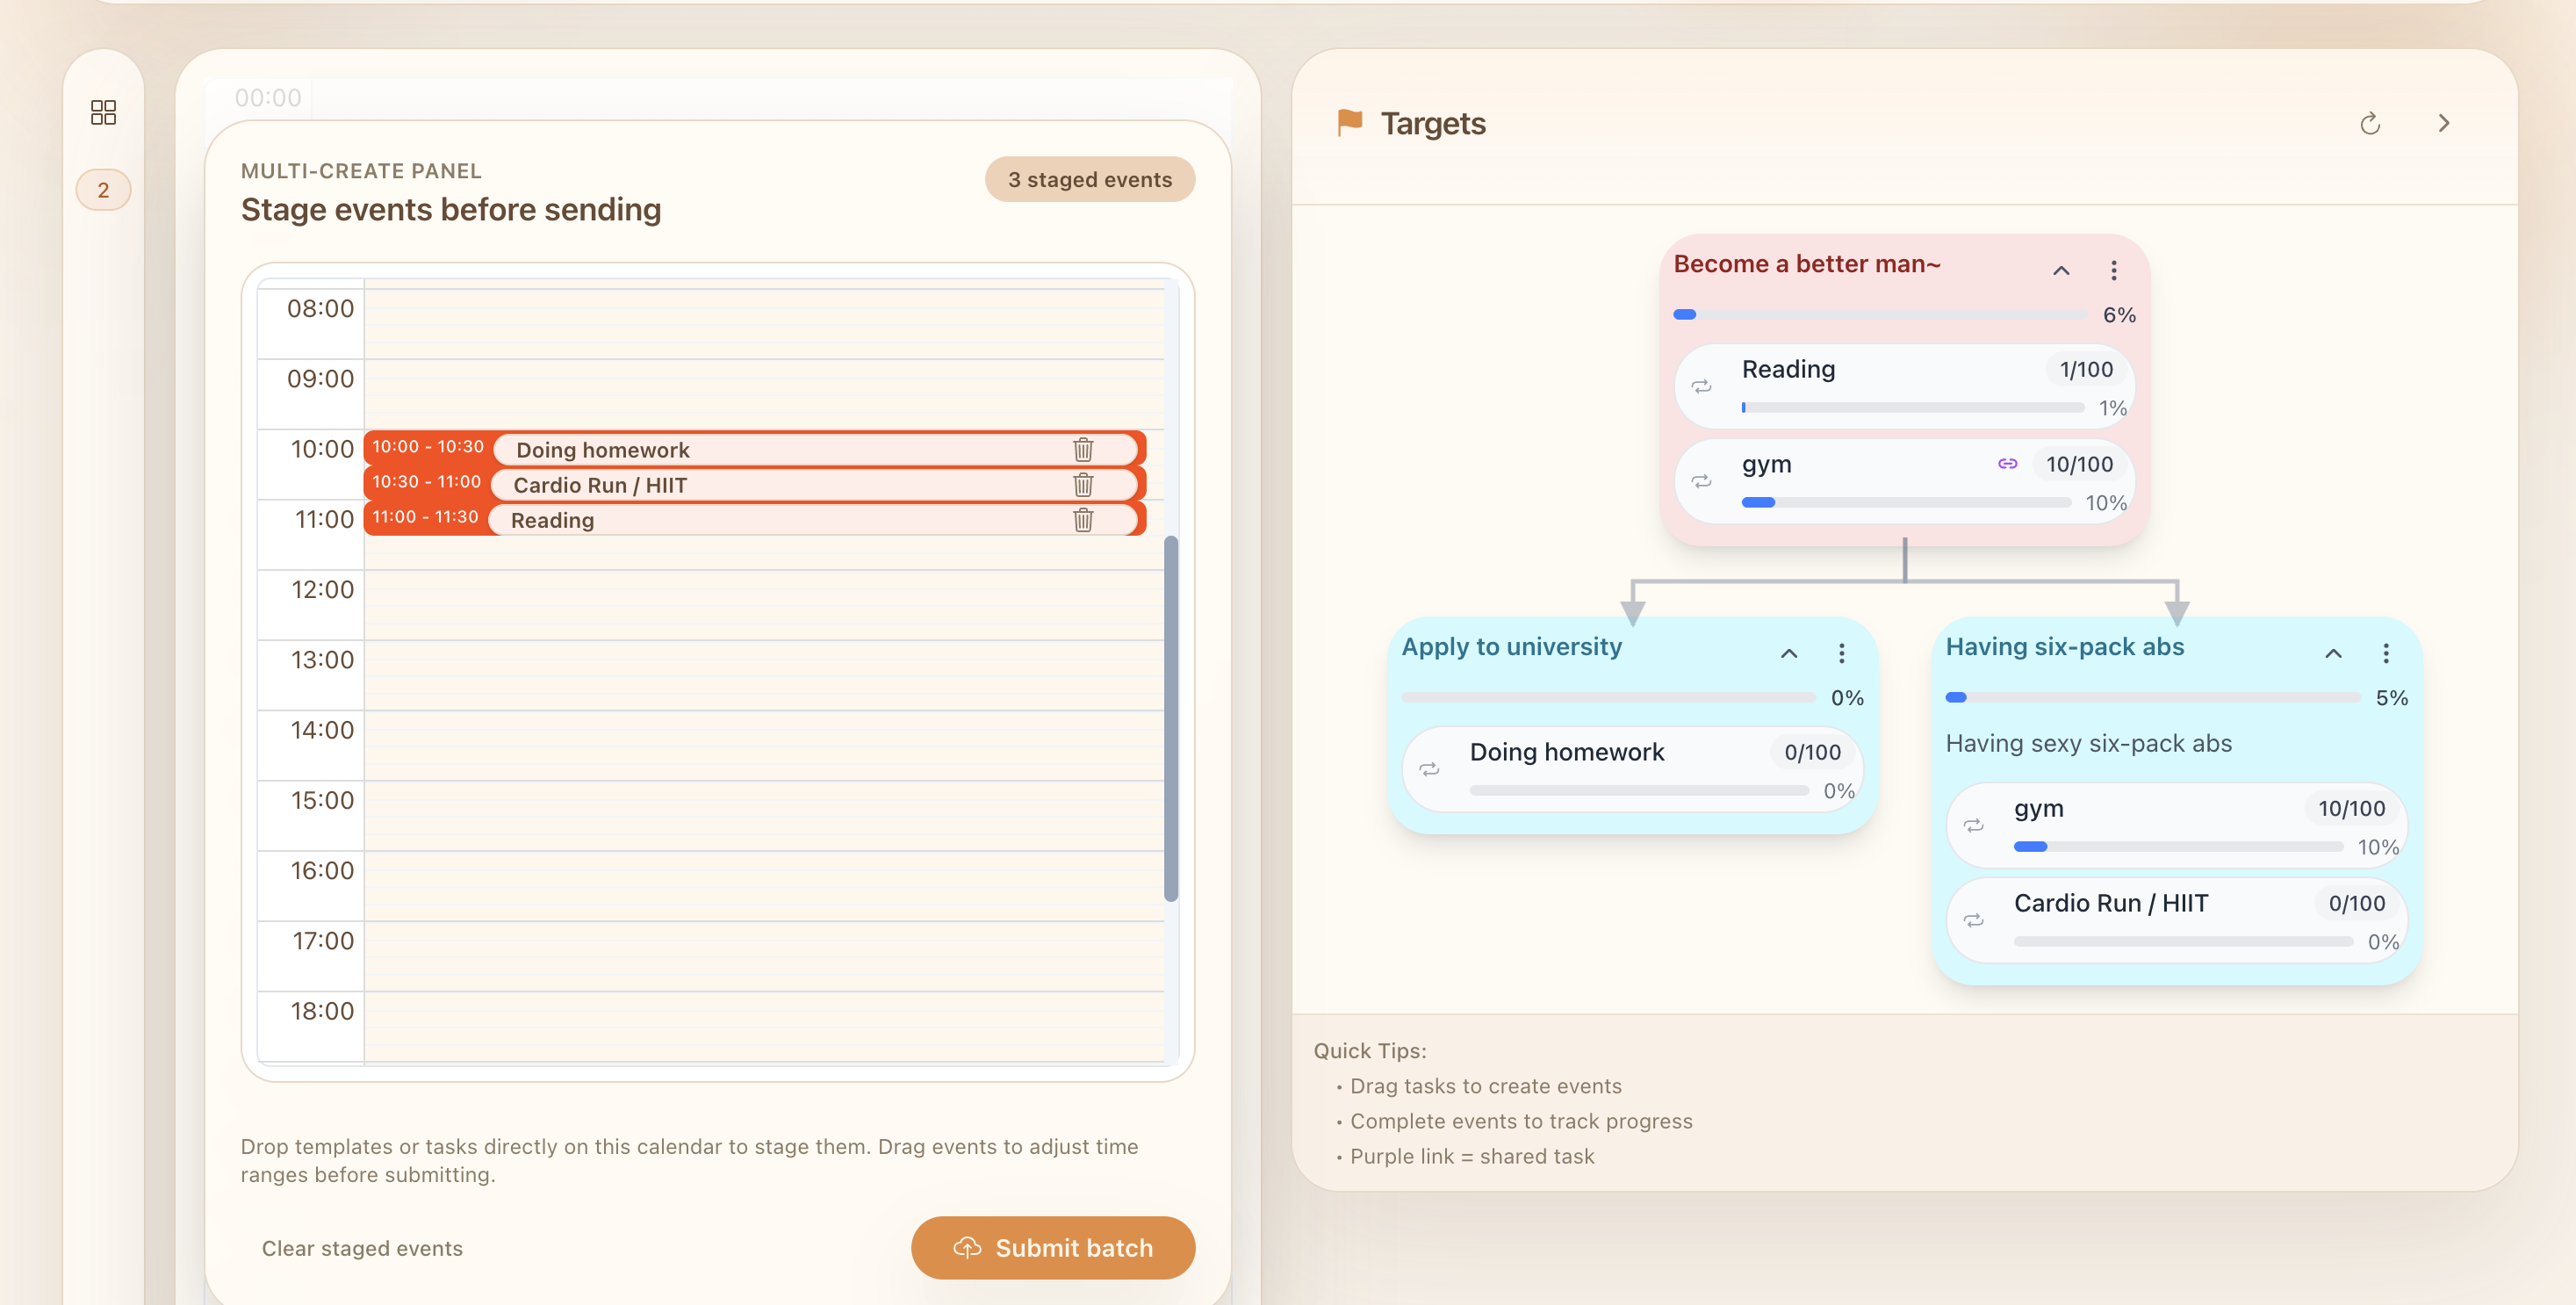Click the Targets flag icon
Image resolution: width=2576 pixels, height=1305 pixels.
(1350, 123)
